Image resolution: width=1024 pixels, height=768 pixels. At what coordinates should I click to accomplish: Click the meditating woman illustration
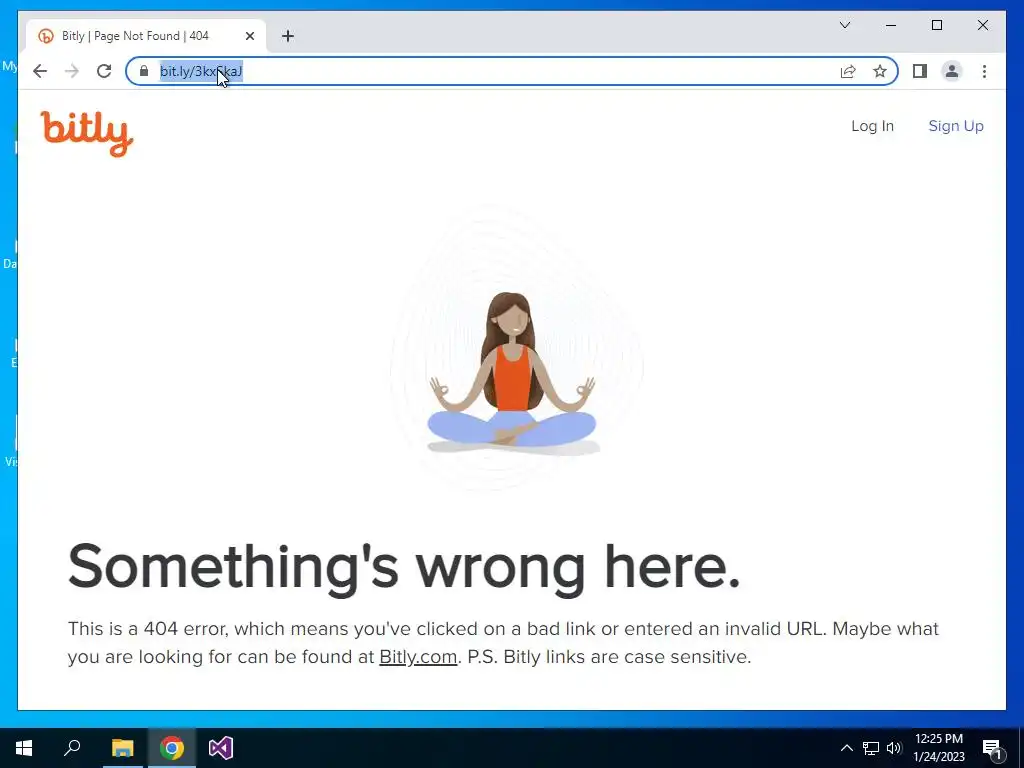point(513,373)
